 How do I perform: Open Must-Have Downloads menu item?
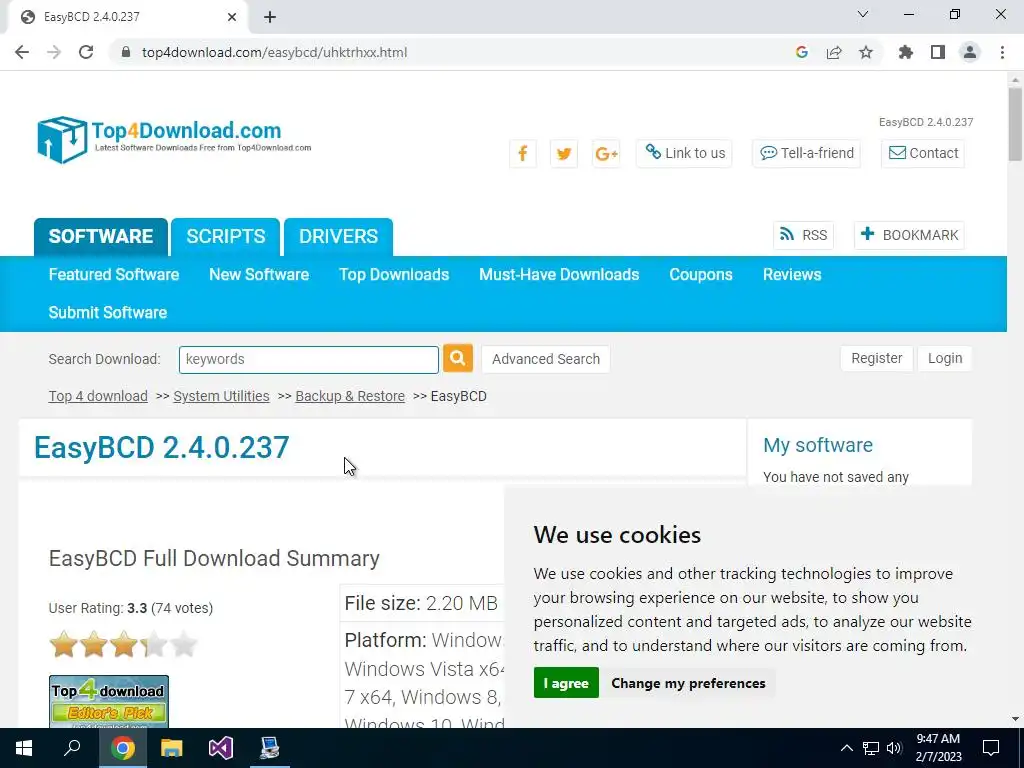tap(559, 274)
